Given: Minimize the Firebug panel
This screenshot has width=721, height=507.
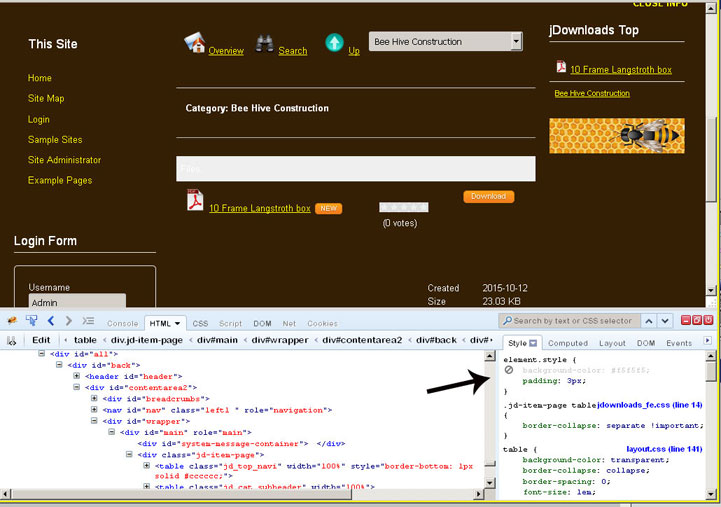Looking at the screenshot, I should [686, 320].
